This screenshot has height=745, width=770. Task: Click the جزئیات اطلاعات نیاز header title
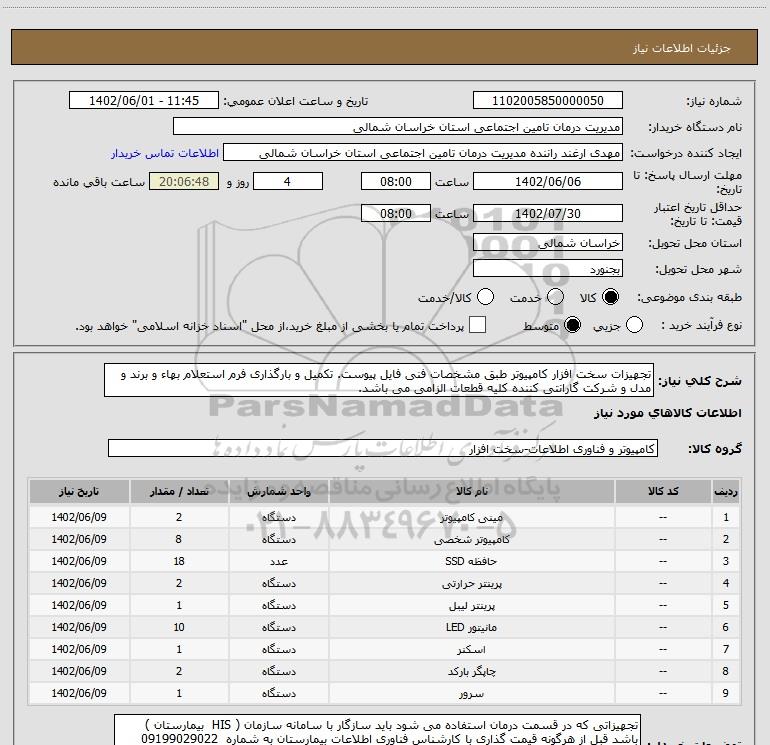tap(682, 48)
